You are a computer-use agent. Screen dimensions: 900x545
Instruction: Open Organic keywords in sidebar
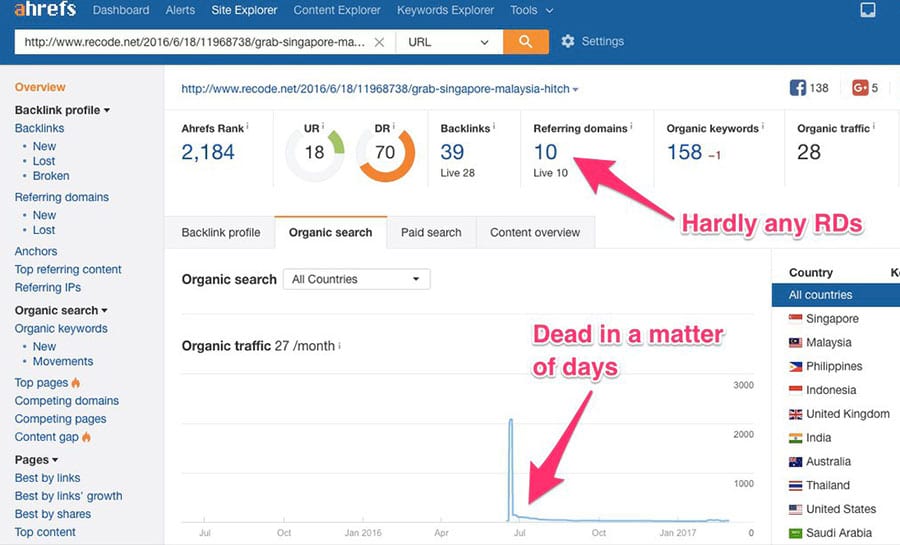(x=61, y=328)
